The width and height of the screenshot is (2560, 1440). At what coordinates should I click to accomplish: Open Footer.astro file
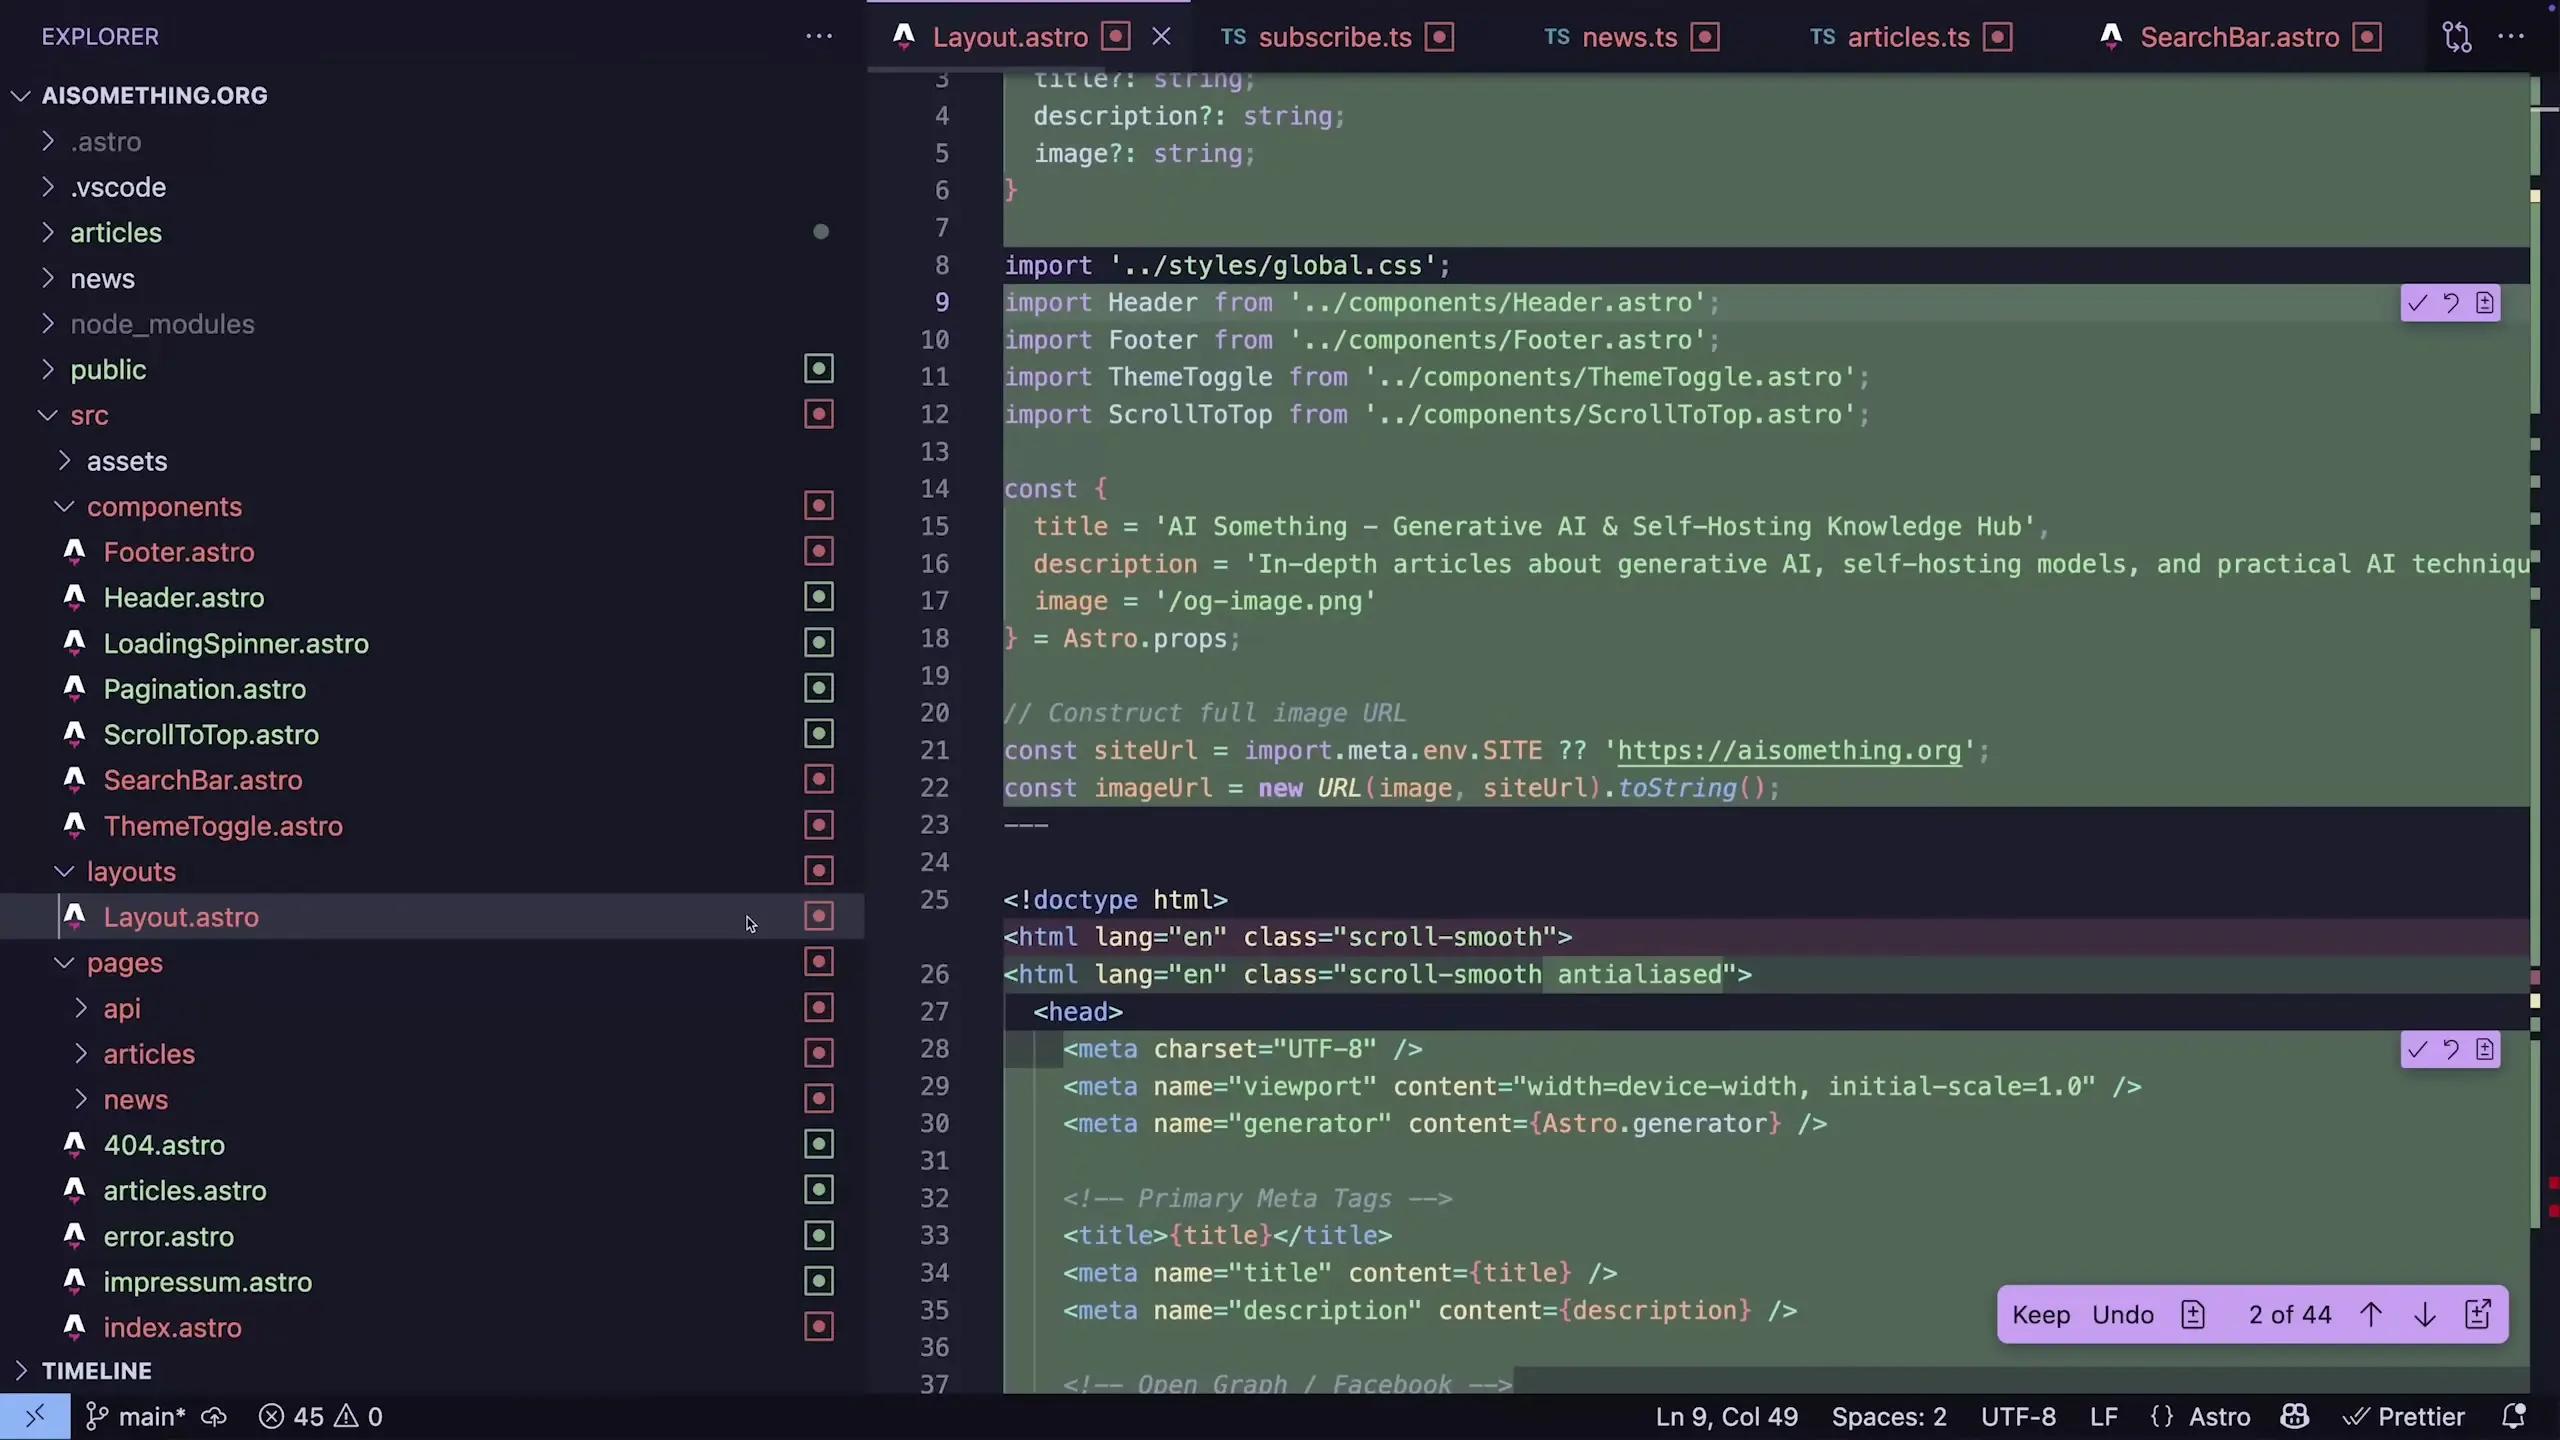[x=432, y=552]
